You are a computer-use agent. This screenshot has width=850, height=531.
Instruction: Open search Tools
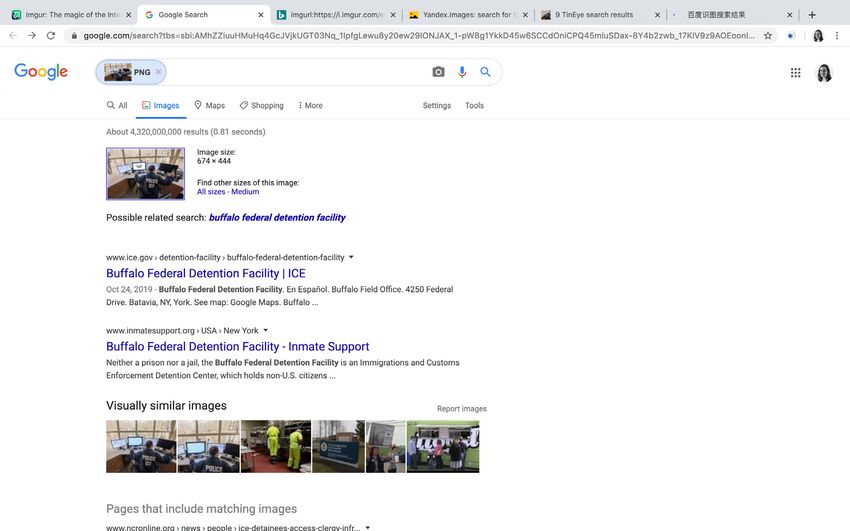point(474,106)
